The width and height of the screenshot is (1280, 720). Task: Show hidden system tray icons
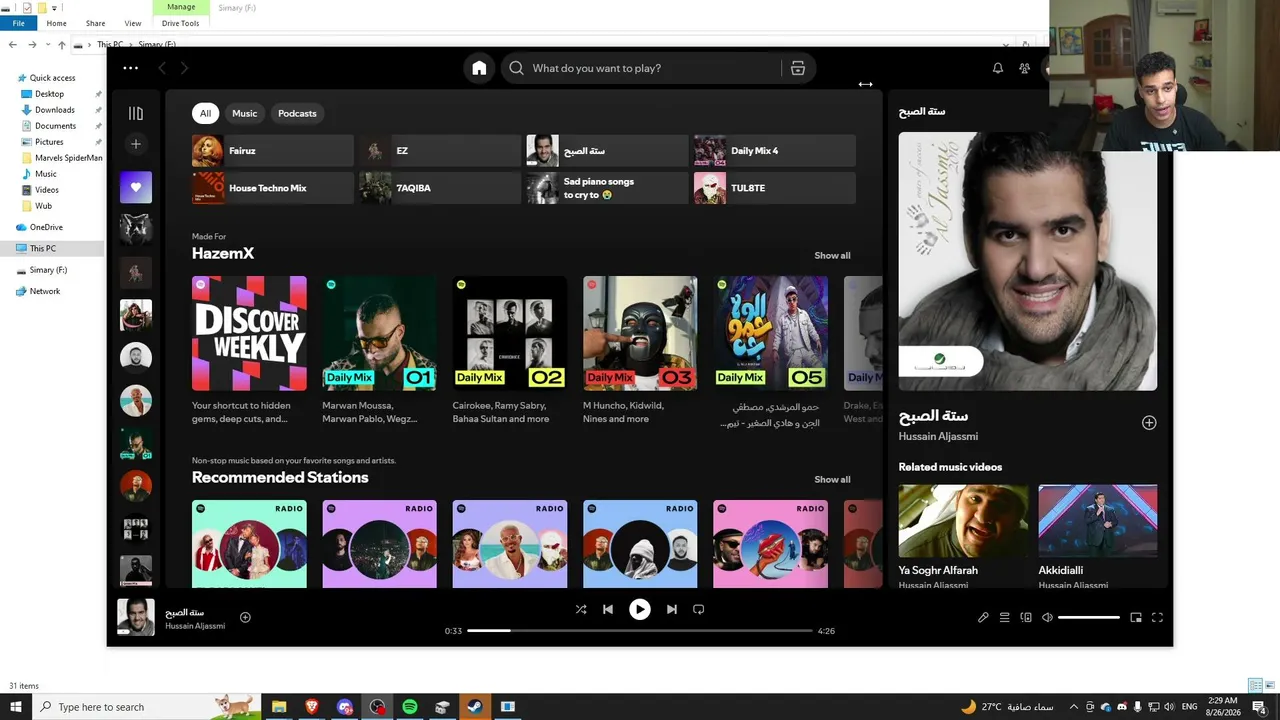click(1074, 707)
